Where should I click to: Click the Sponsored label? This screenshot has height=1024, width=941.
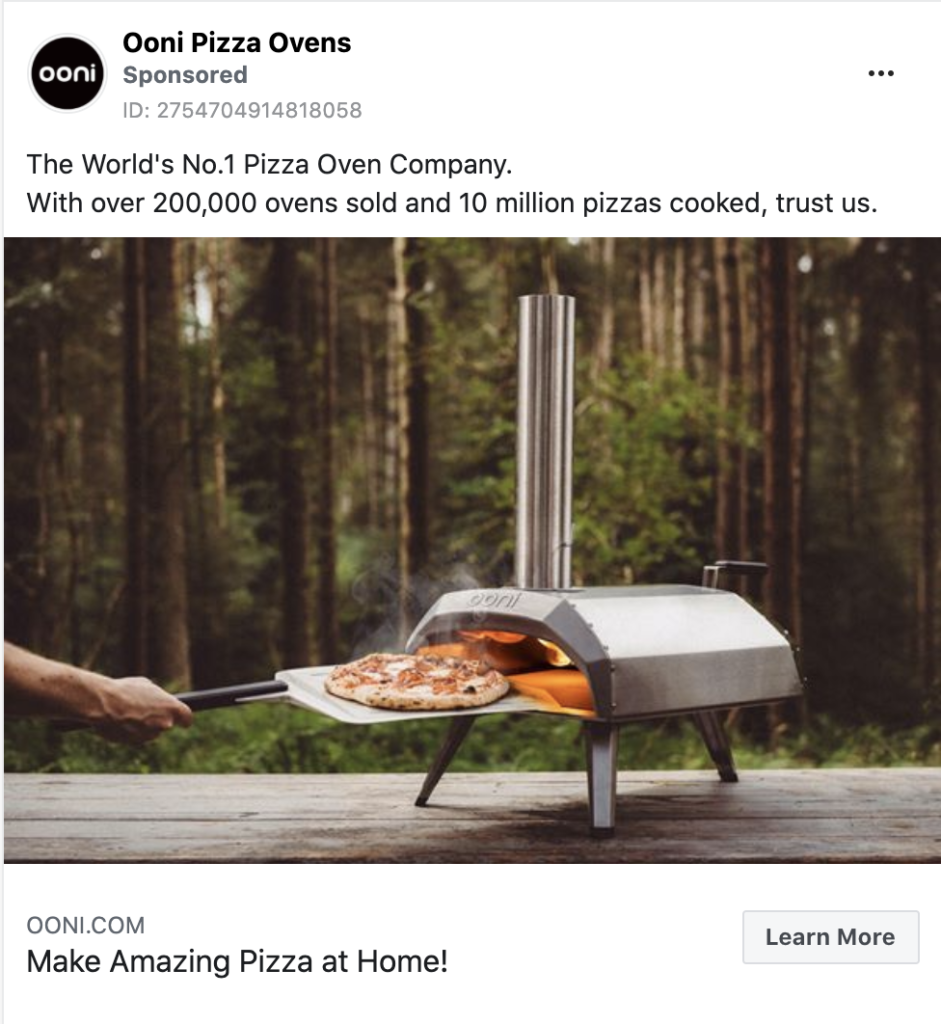[185, 75]
